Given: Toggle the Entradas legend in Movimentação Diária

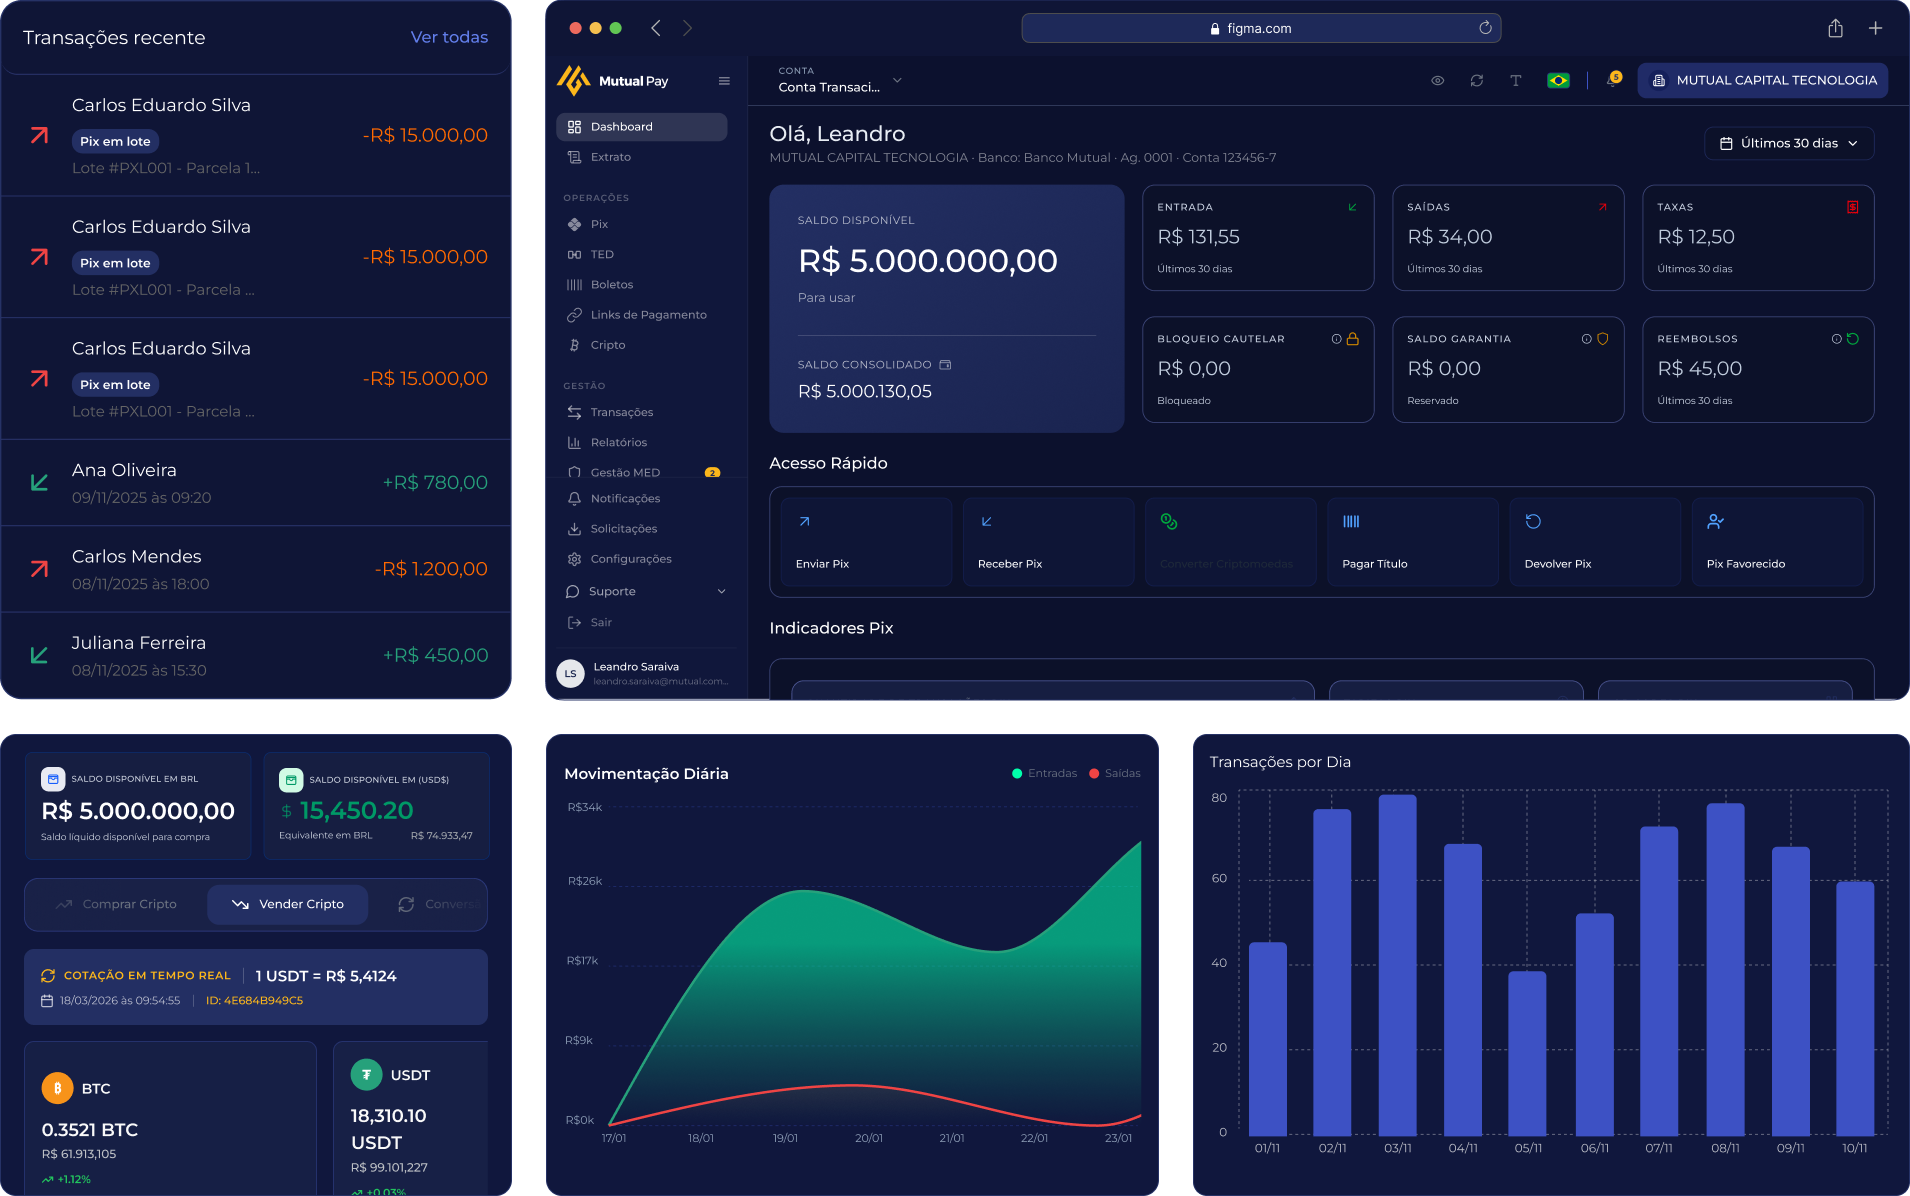Looking at the screenshot, I should [x=1044, y=773].
